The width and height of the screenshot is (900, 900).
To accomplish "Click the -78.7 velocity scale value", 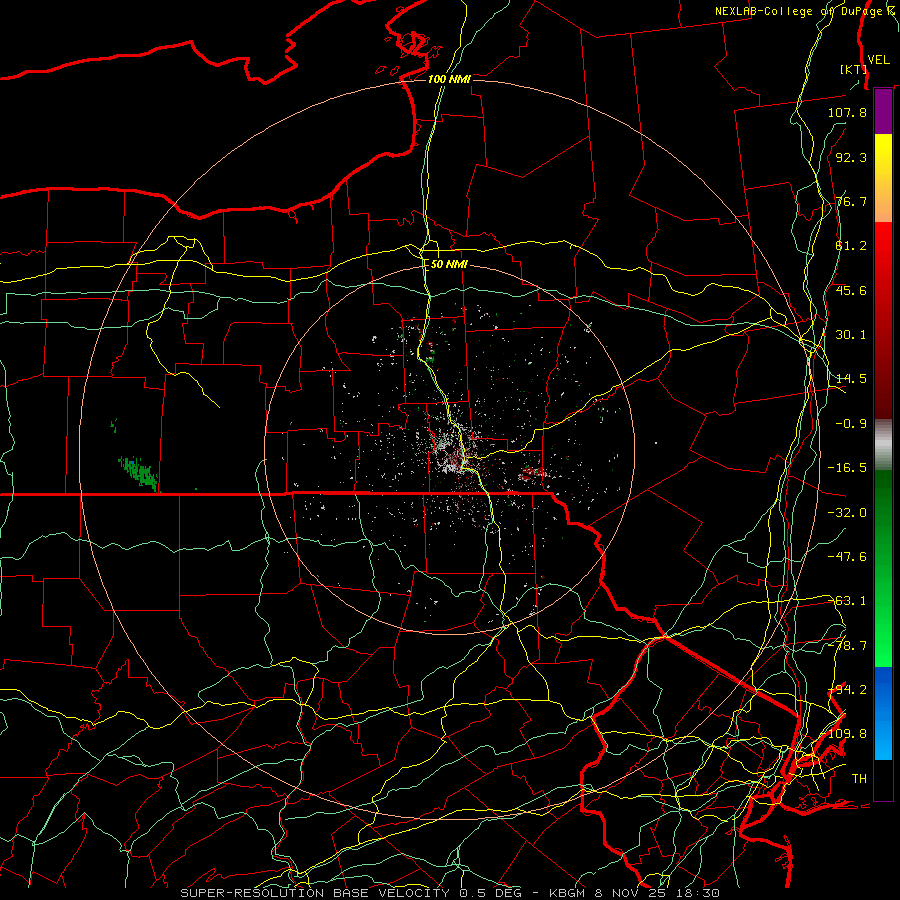I will pyautogui.click(x=847, y=646).
